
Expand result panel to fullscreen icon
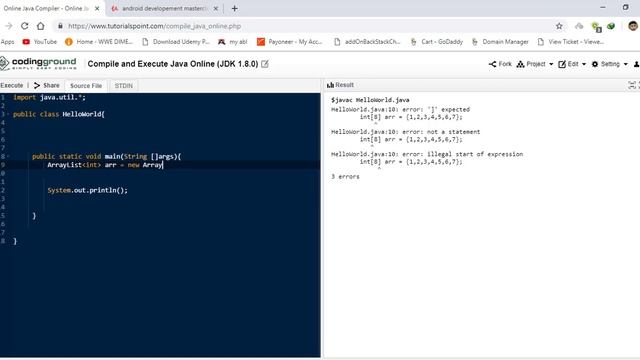(632, 85)
